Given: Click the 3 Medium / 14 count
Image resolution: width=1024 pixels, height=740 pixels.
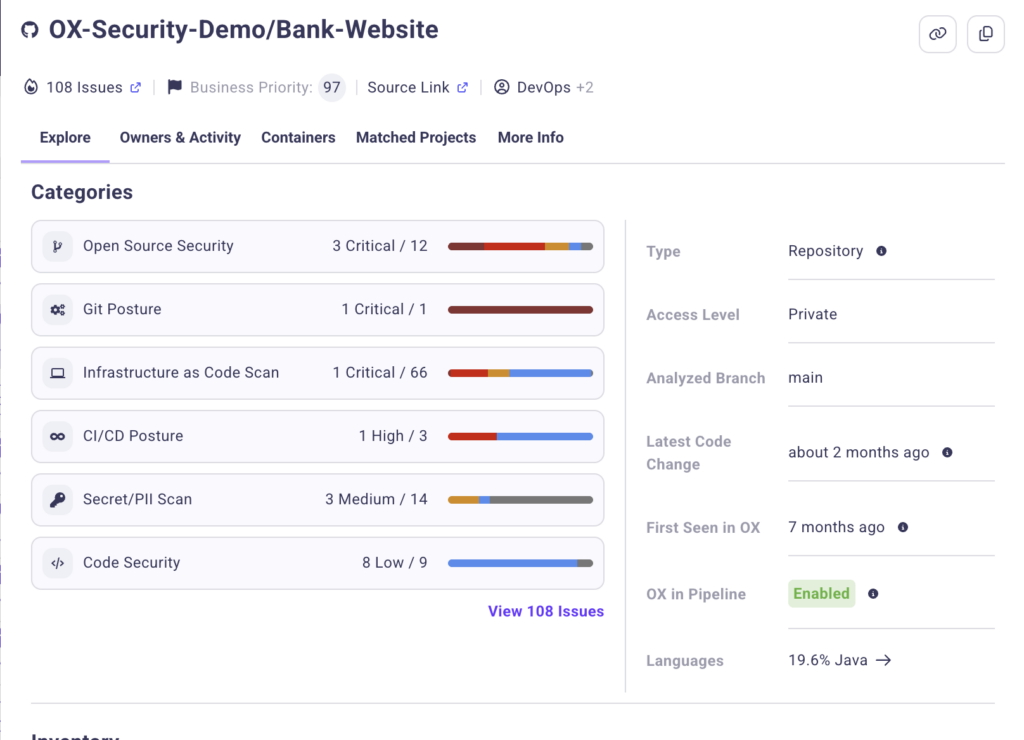Looking at the screenshot, I should click(x=376, y=500).
